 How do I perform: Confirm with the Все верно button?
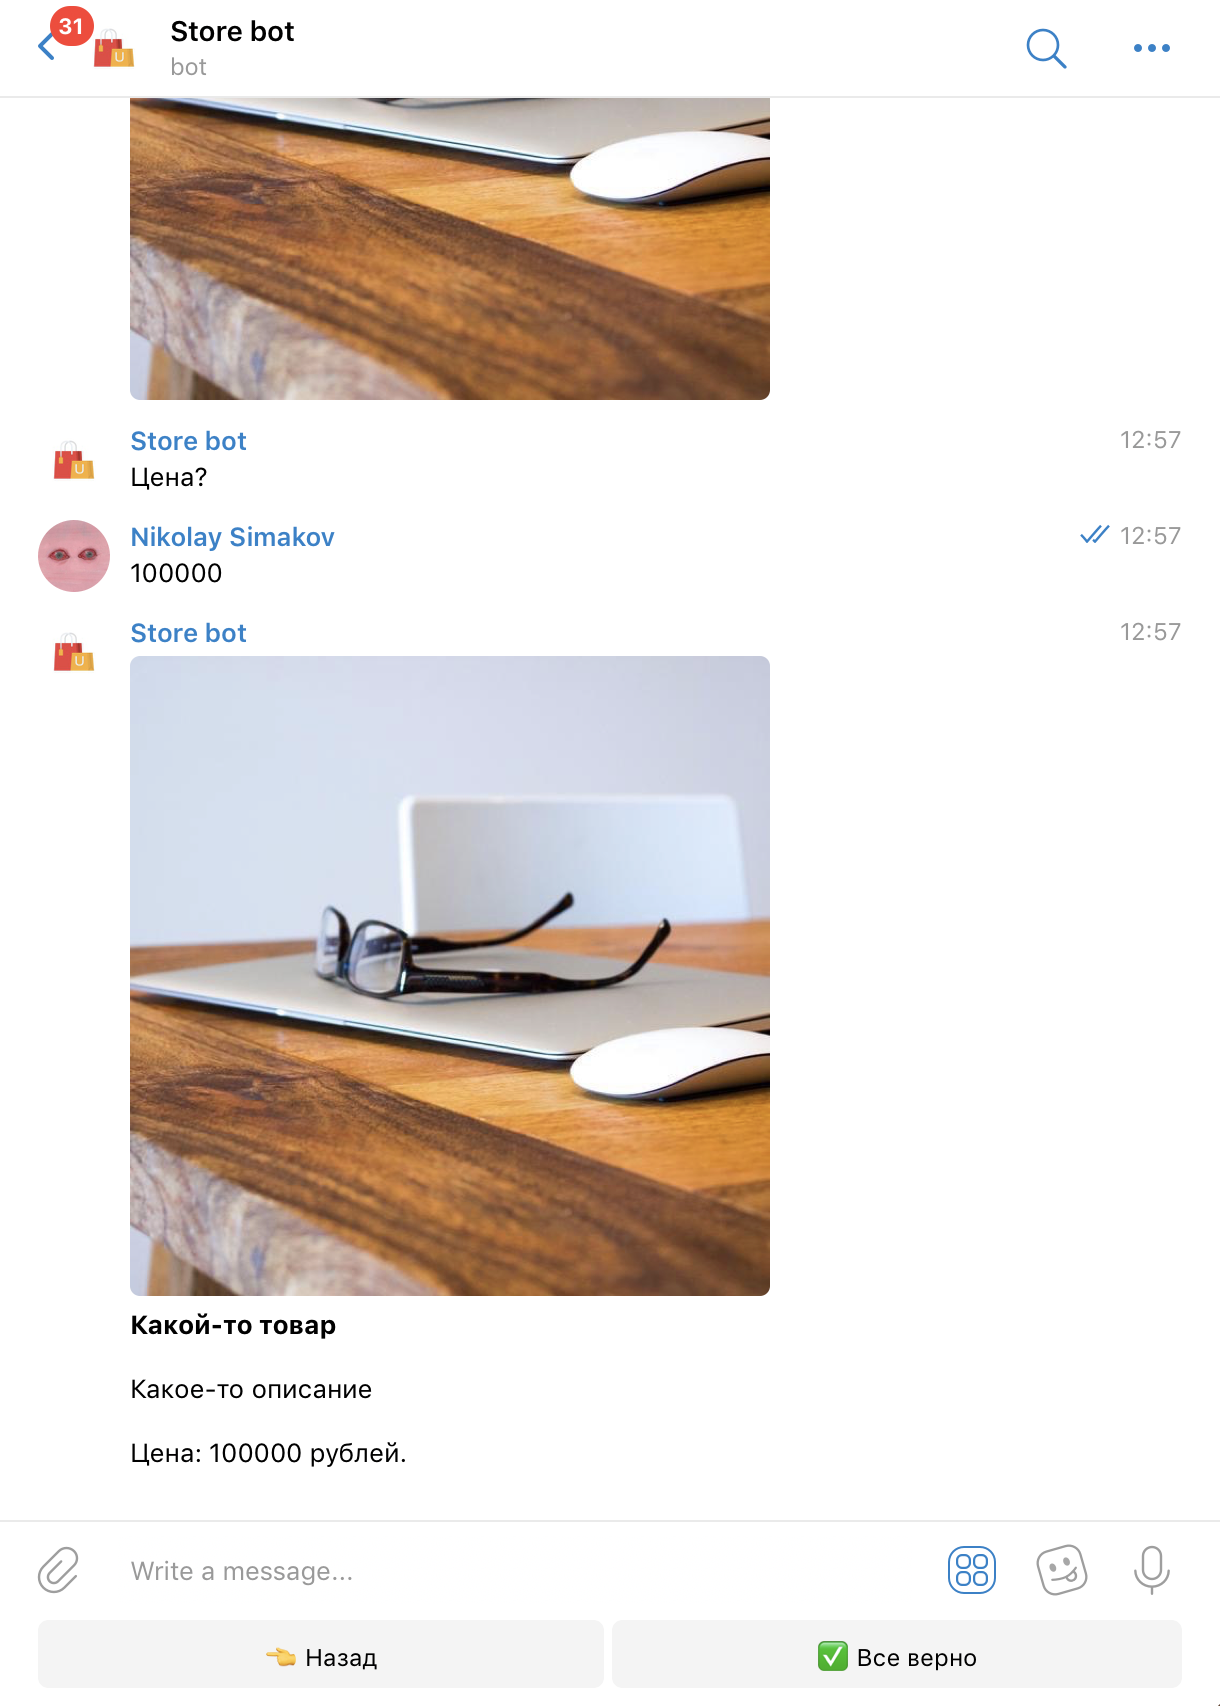click(897, 1656)
